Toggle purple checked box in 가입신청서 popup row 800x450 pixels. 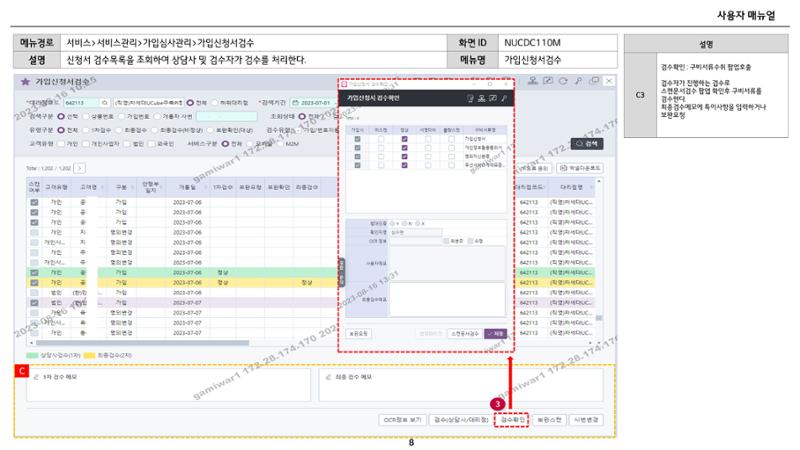(405, 139)
